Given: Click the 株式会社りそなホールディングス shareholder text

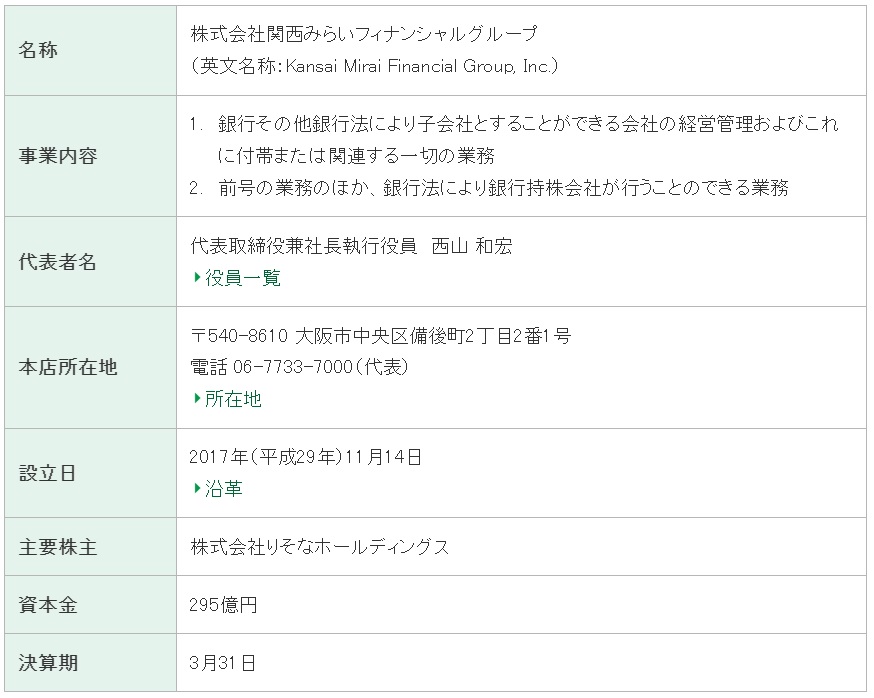Looking at the screenshot, I should click(x=319, y=546).
